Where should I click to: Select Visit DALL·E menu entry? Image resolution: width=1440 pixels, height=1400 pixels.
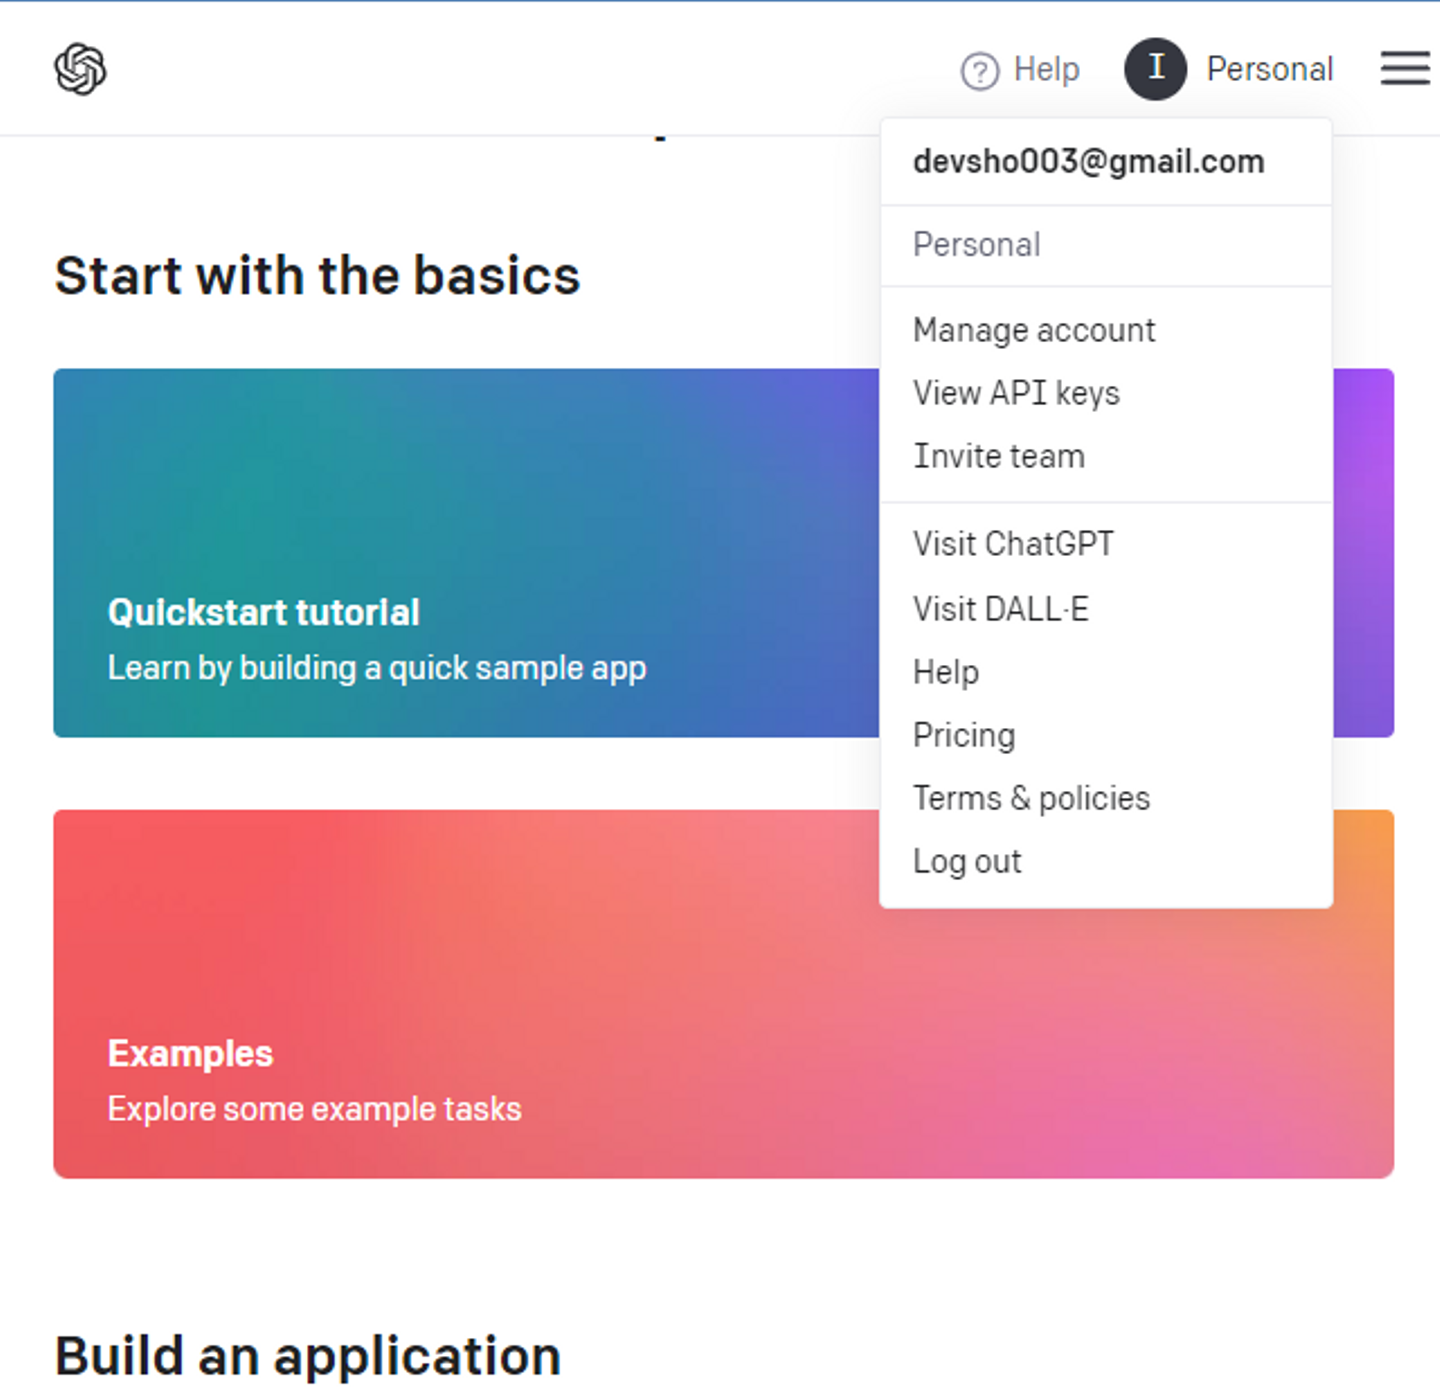click(1000, 609)
